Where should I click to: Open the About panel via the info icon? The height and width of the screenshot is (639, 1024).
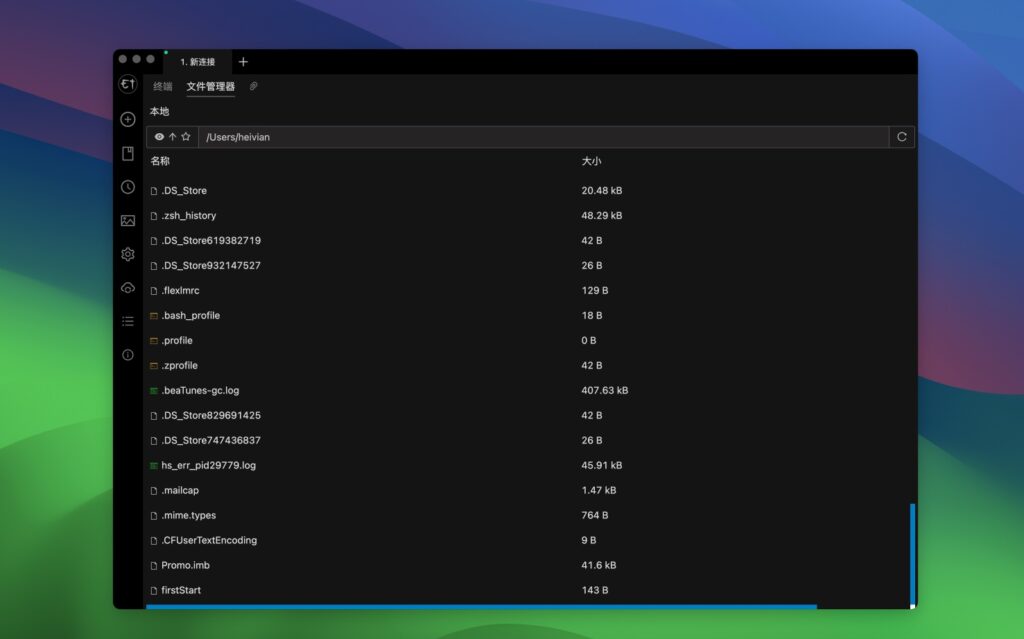127,354
